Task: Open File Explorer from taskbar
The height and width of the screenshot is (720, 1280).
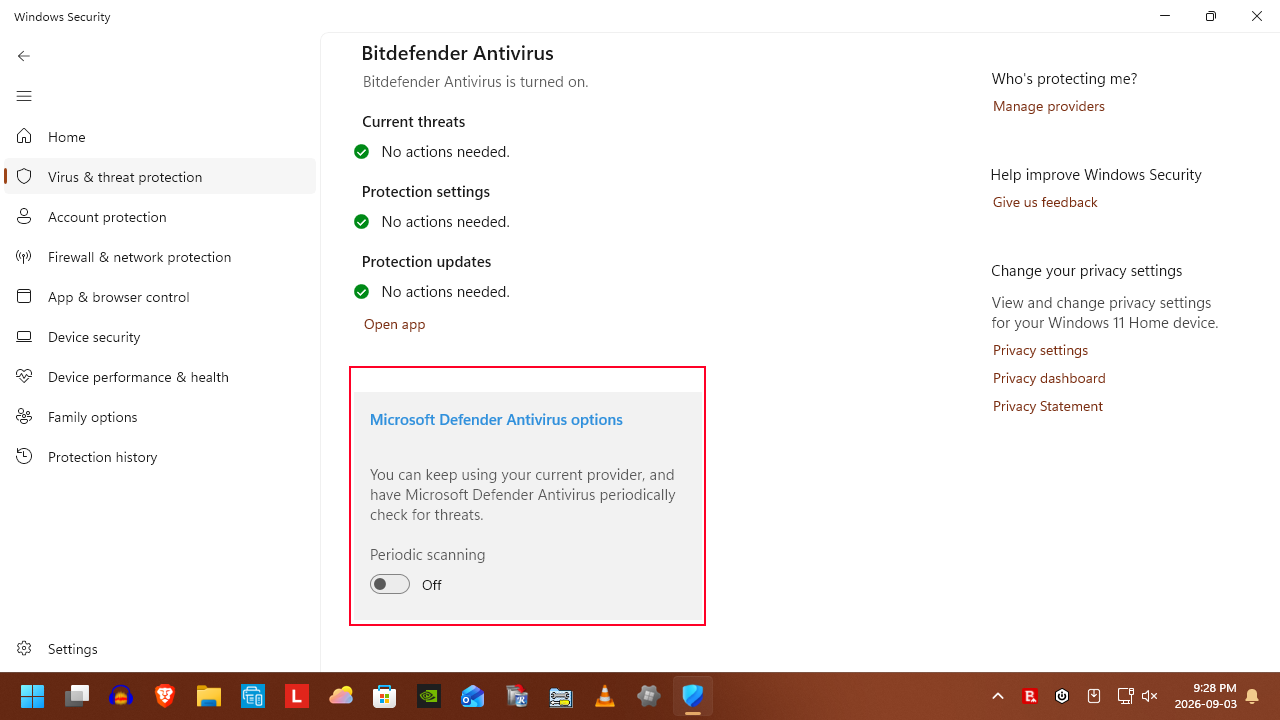Action: tap(209, 696)
